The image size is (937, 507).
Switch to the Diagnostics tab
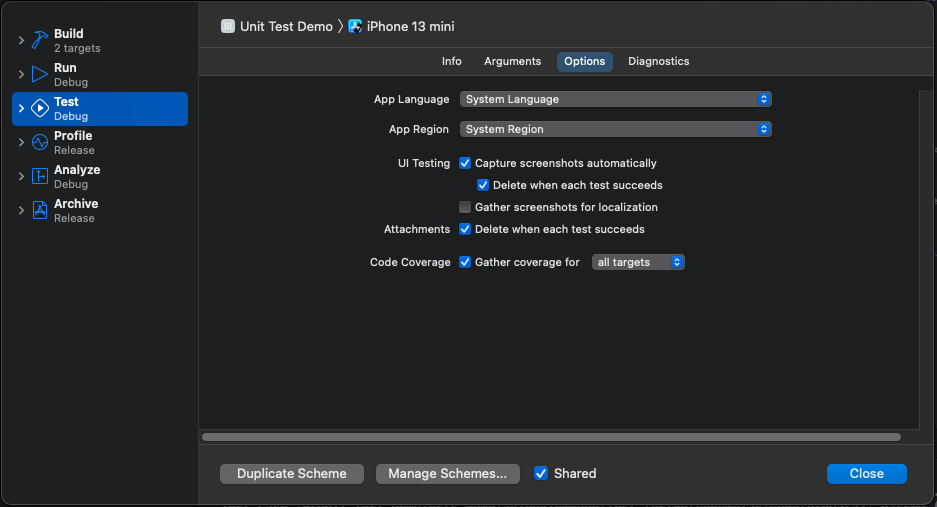tap(659, 62)
